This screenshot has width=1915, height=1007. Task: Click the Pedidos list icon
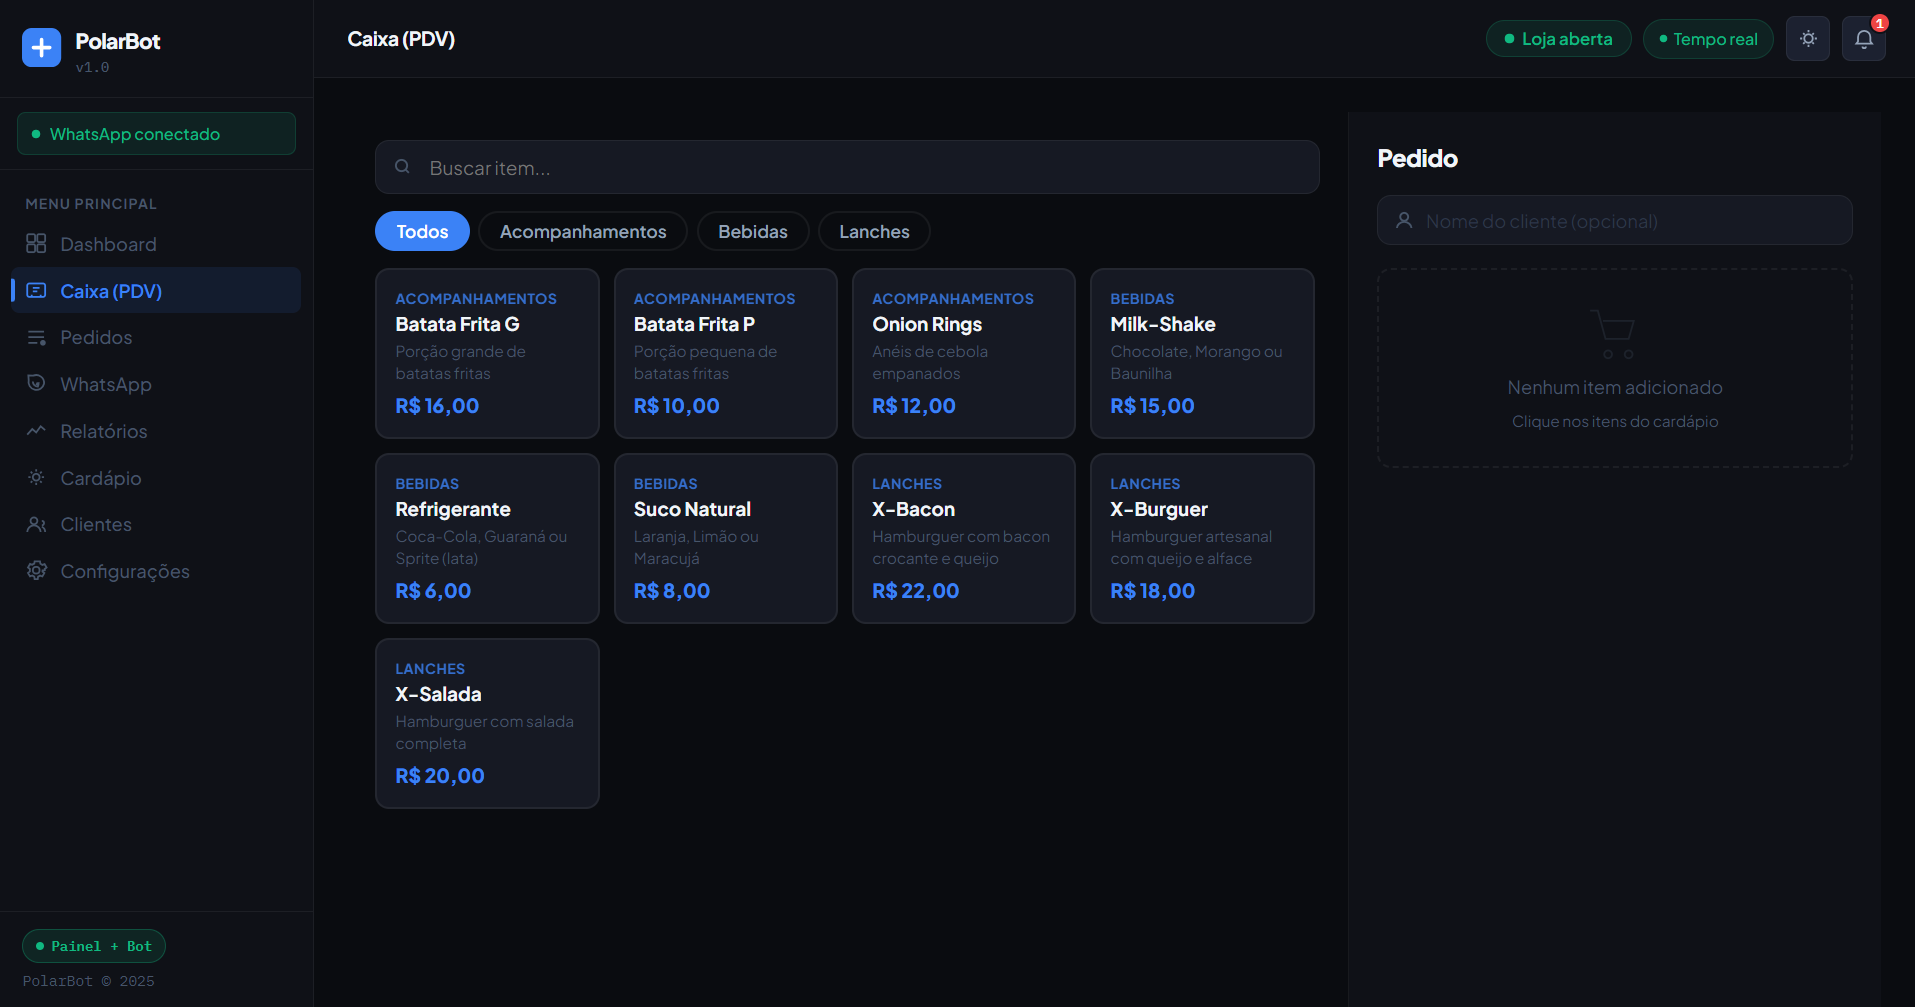coord(36,338)
